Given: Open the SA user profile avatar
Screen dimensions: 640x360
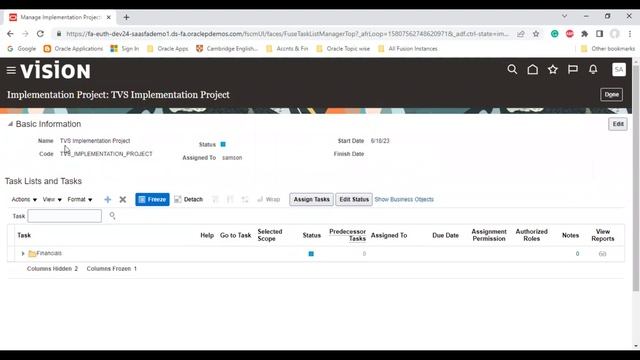Looking at the screenshot, I should click(x=619, y=69).
